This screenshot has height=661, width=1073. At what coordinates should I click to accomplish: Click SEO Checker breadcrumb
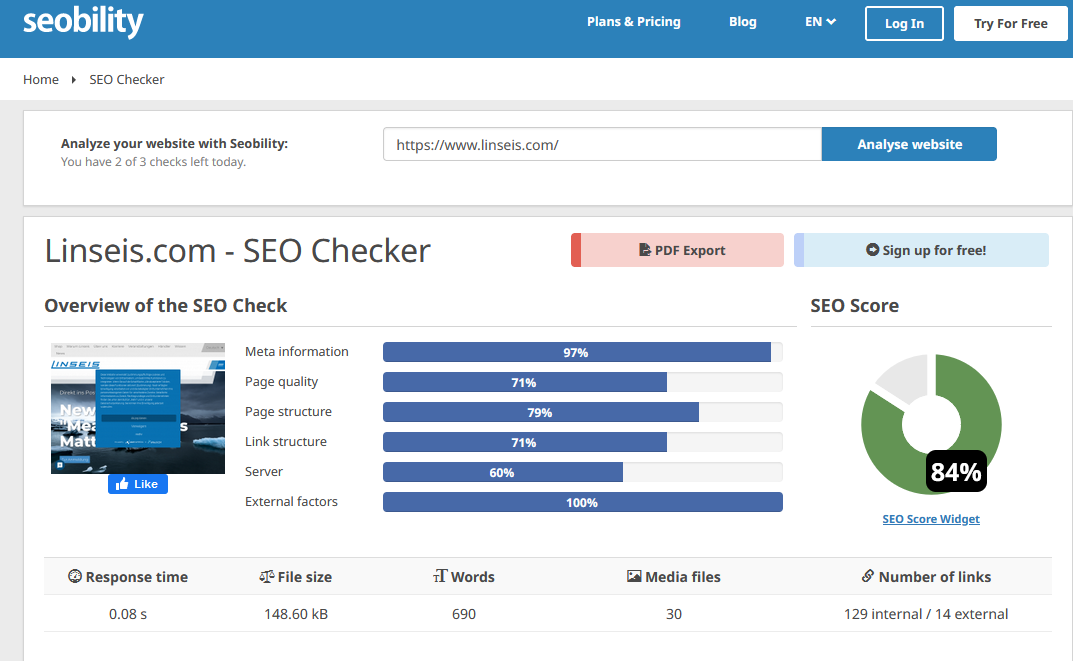point(127,79)
